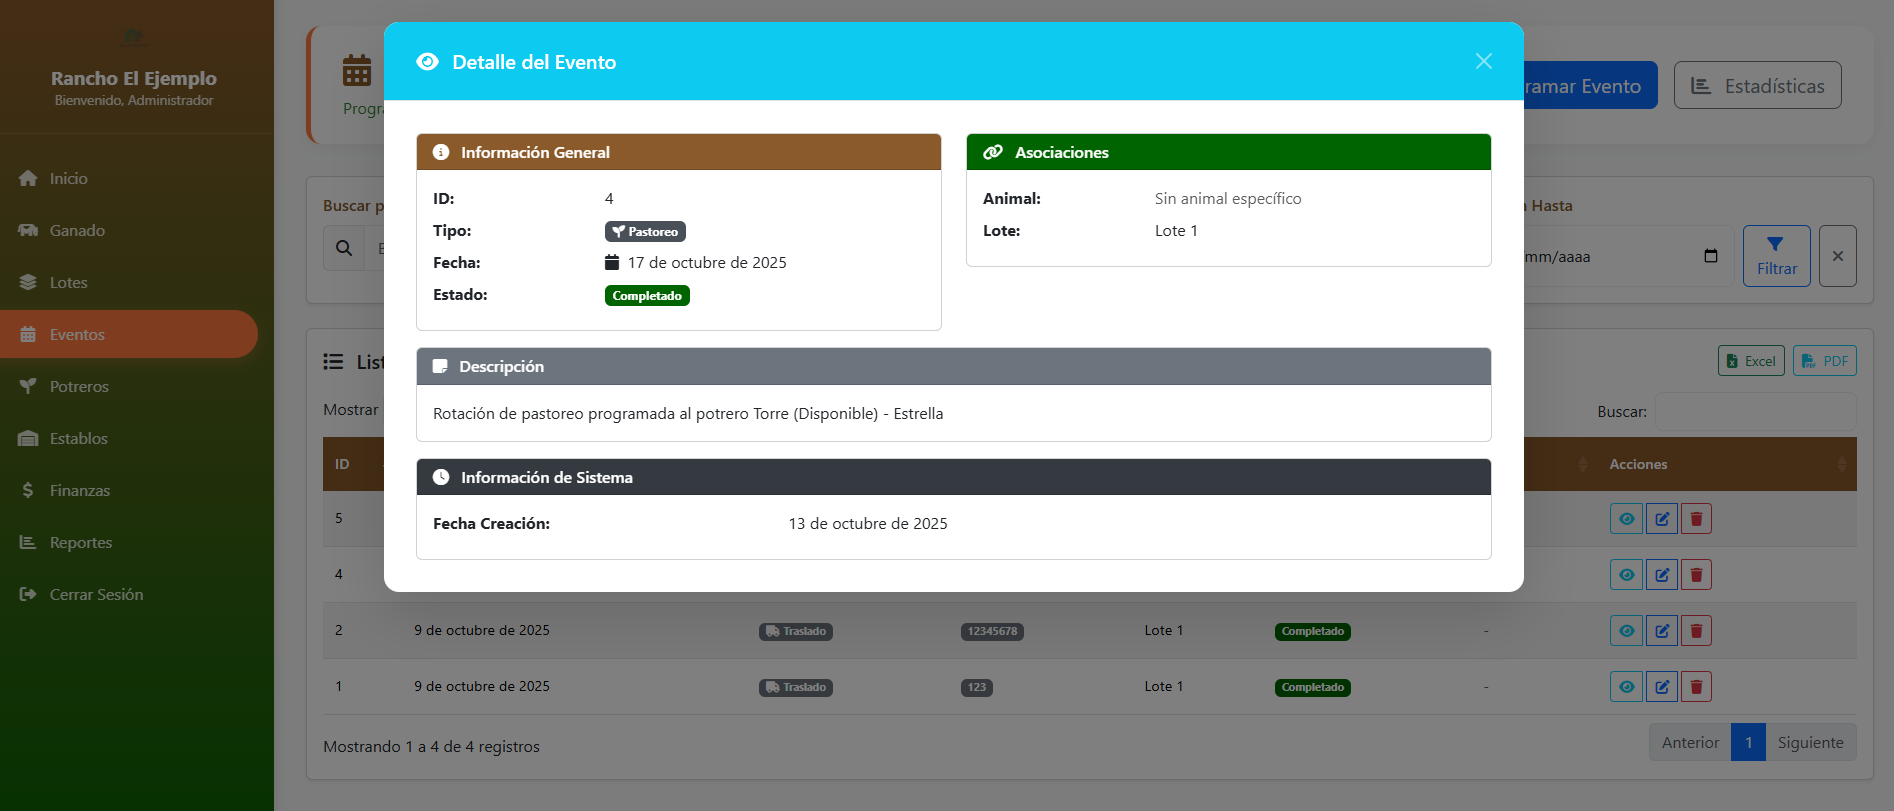Viewport: 1894px width, 811px height.
Task: Click the chart icon beside Reportes
Action: pos(28,542)
